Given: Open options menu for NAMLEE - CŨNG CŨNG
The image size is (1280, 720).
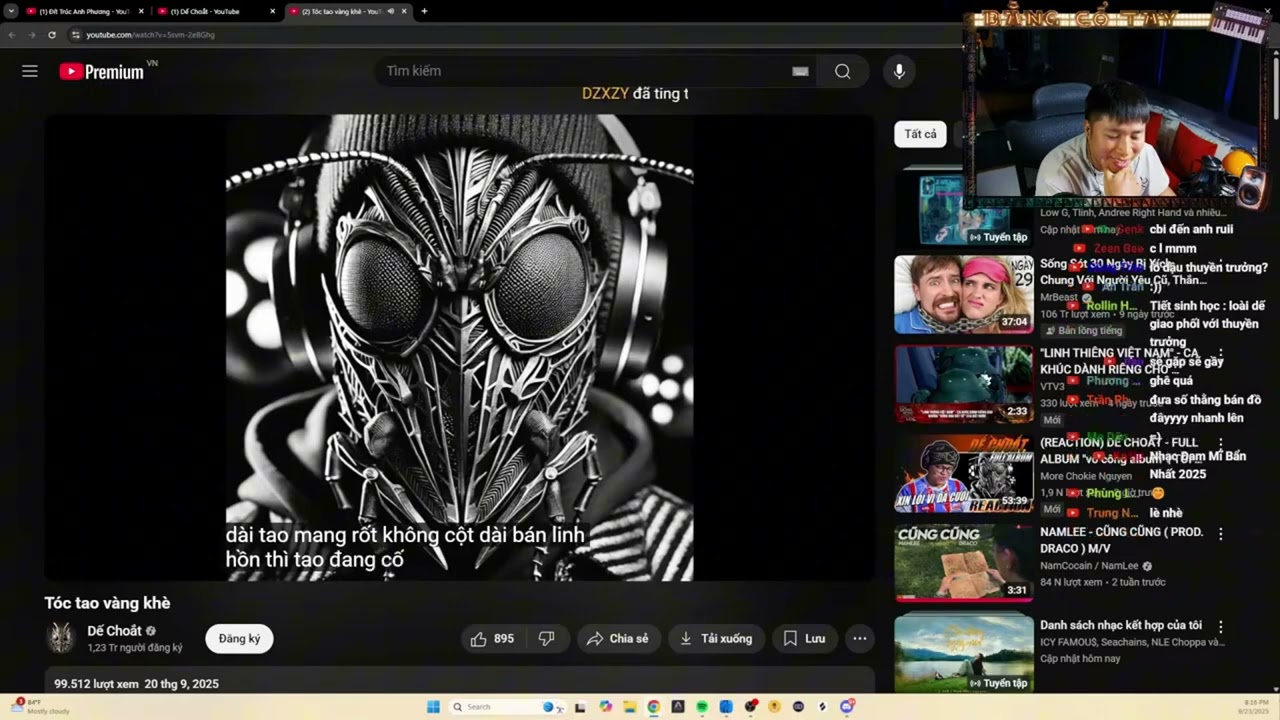Looking at the screenshot, I should pyautogui.click(x=1220, y=534).
